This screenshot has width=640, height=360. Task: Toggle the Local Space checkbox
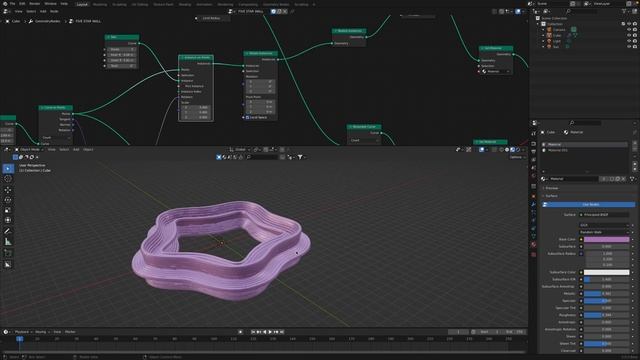tap(247, 117)
